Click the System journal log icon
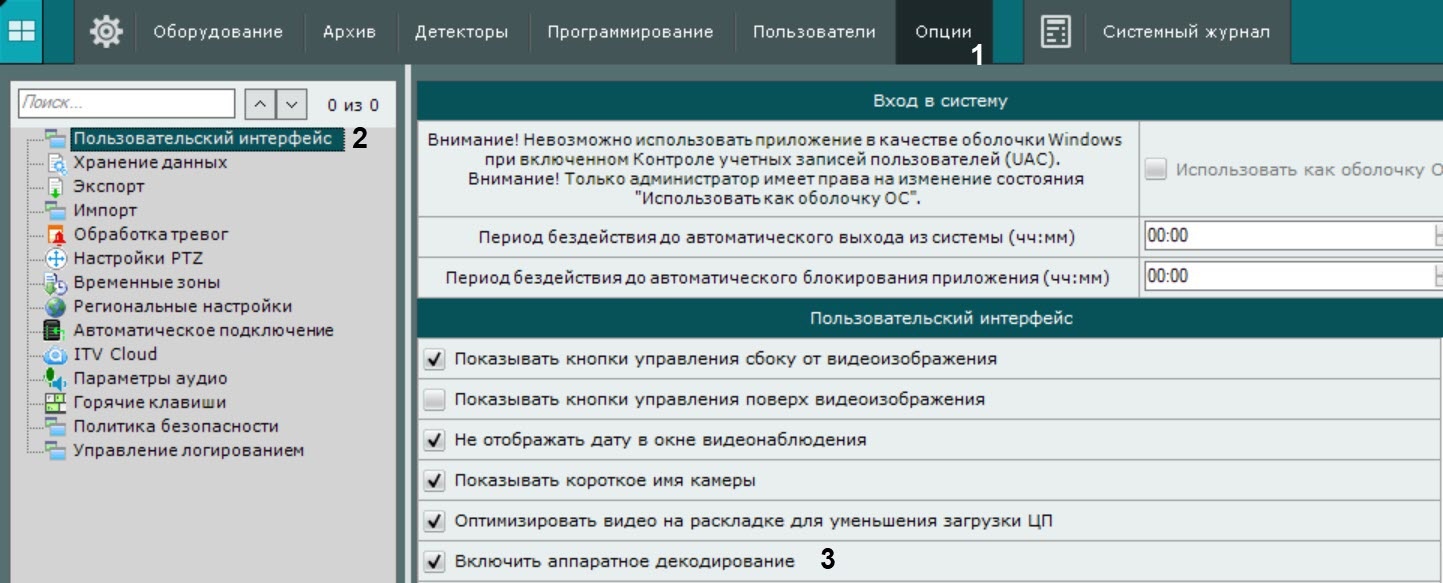The width and height of the screenshot is (1443, 583). (x=1055, y=32)
